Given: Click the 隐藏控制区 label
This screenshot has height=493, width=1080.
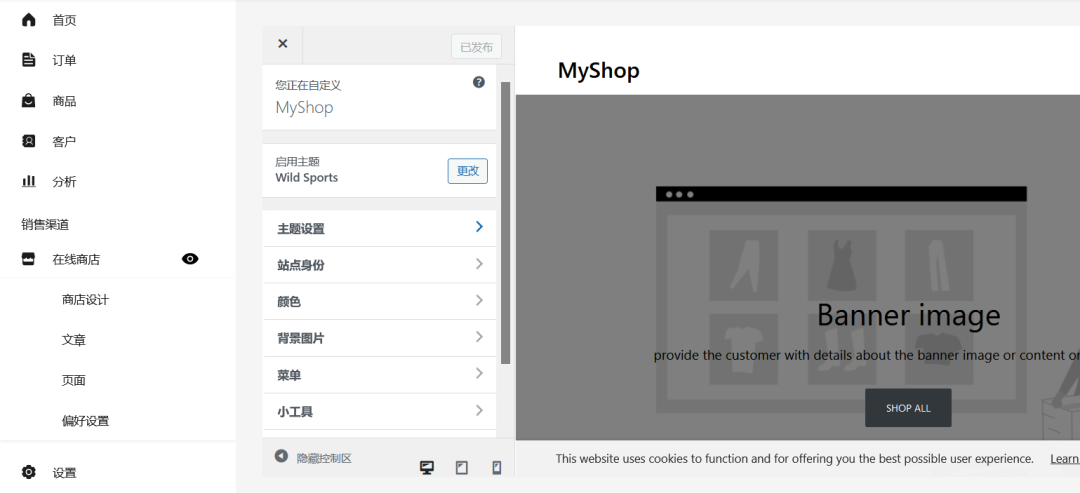Looking at the screenshot, I should 324,458.
